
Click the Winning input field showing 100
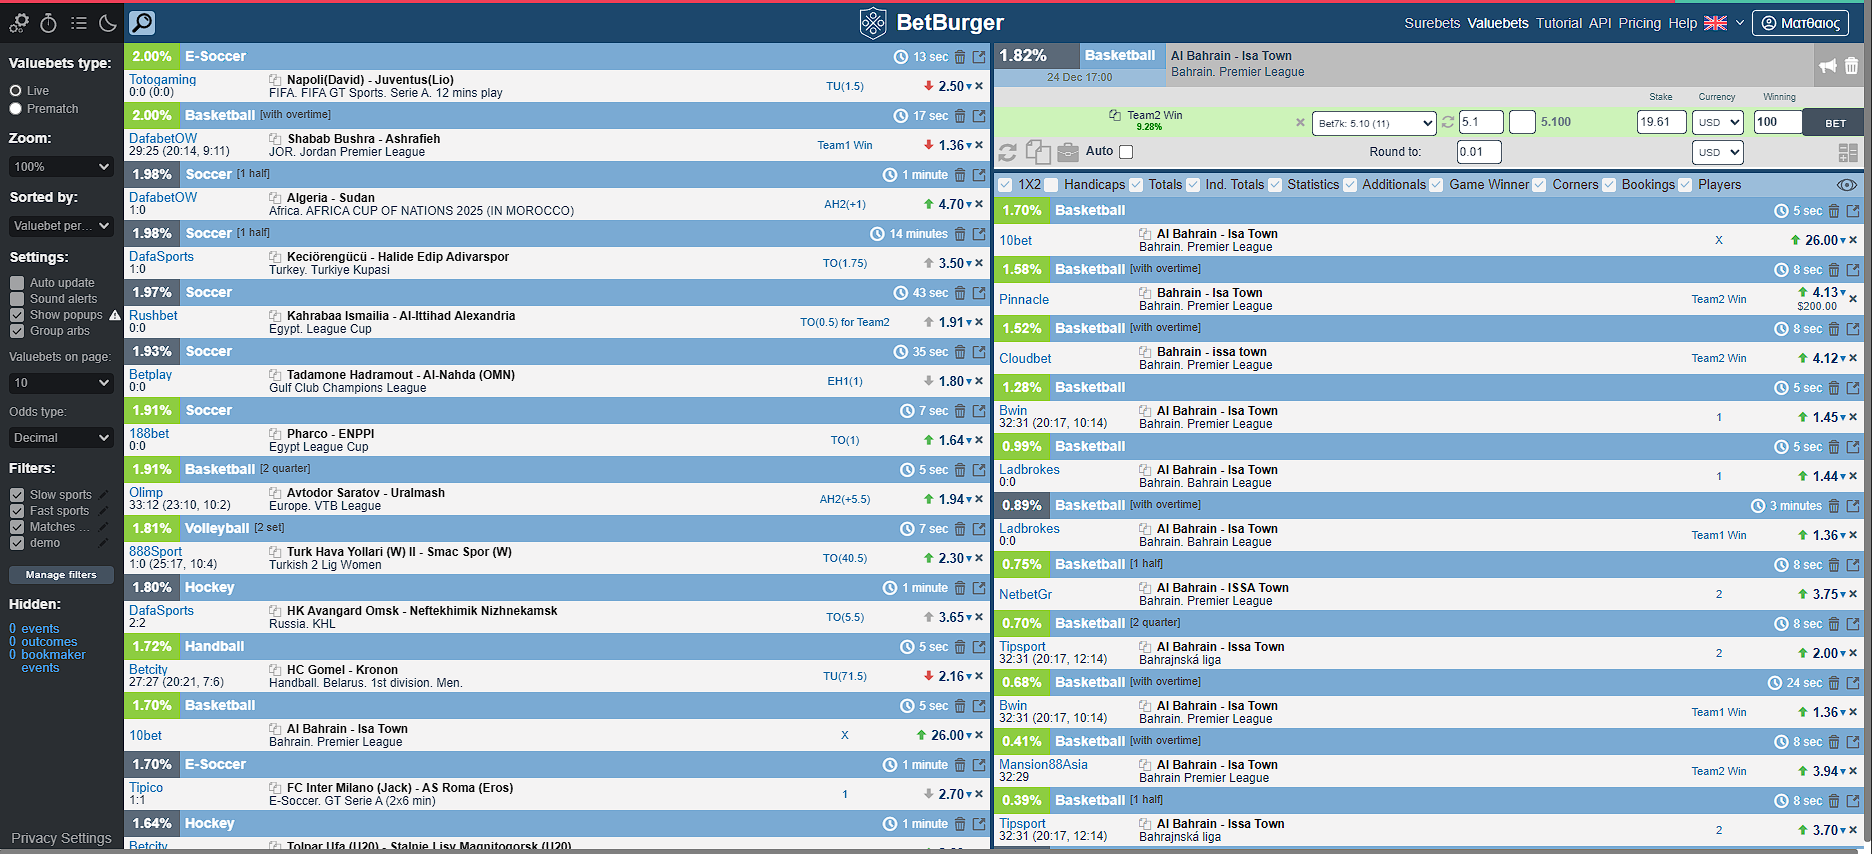[1778, 122]
